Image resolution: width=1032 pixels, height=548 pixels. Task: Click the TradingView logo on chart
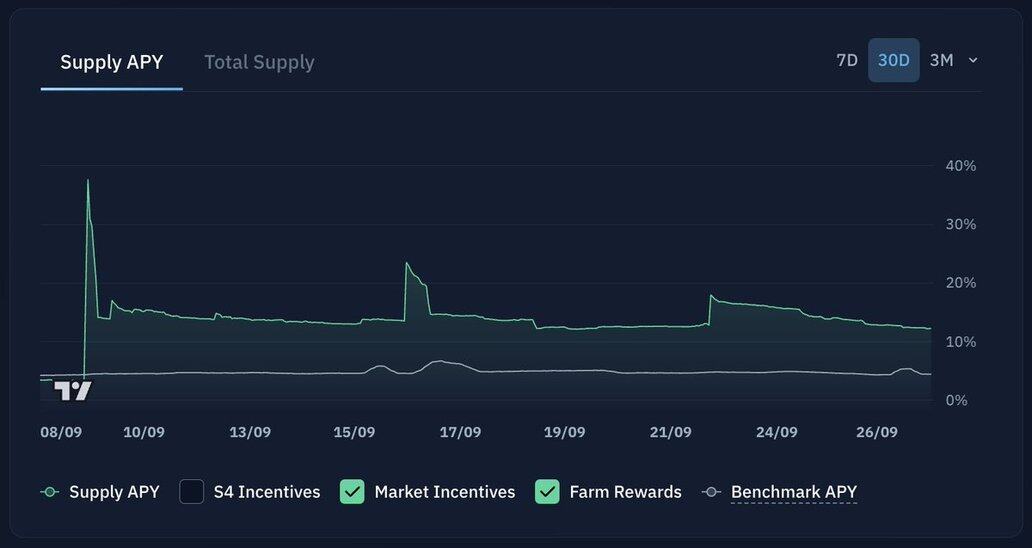coord(73,390)
